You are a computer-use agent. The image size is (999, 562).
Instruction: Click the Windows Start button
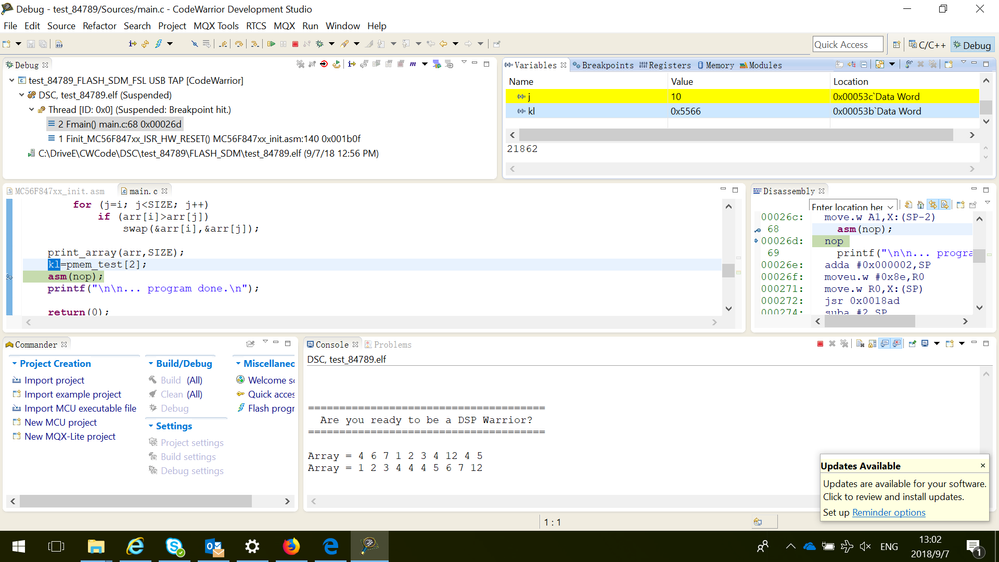pyautogui.click(x=18, y=546)
